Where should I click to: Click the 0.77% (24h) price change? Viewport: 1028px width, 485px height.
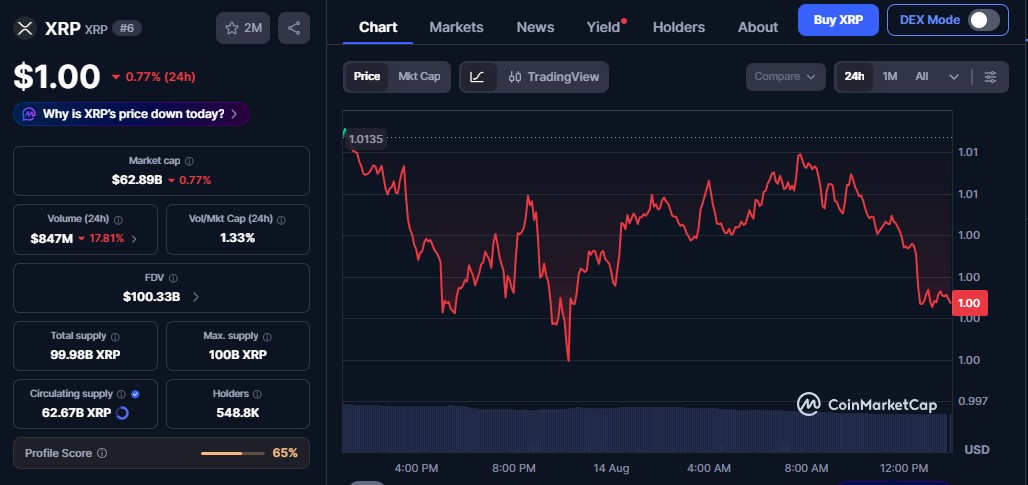click(154, 77)
